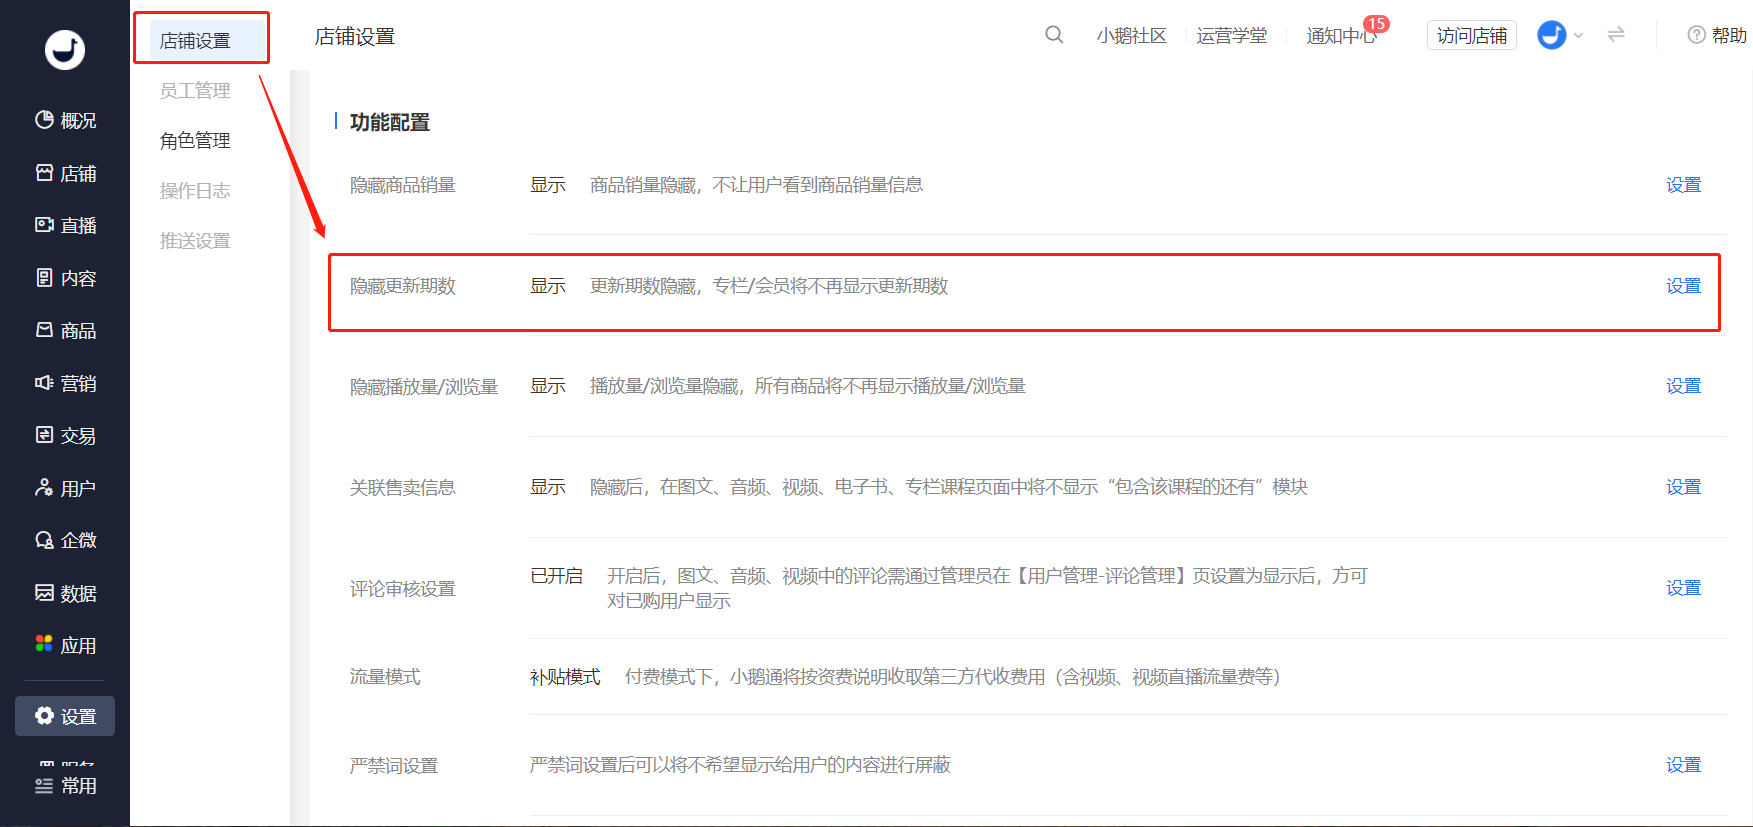Select 角色管理 in the submenu
The width and height of the screenshot is (1753, 827).
point(195,141)
